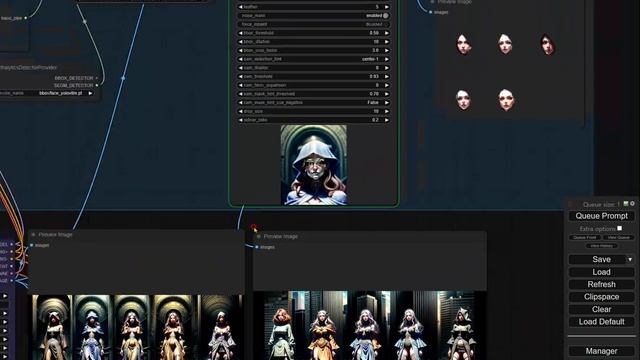Click the images input port of the face Preview Image node

coord(431,12)
